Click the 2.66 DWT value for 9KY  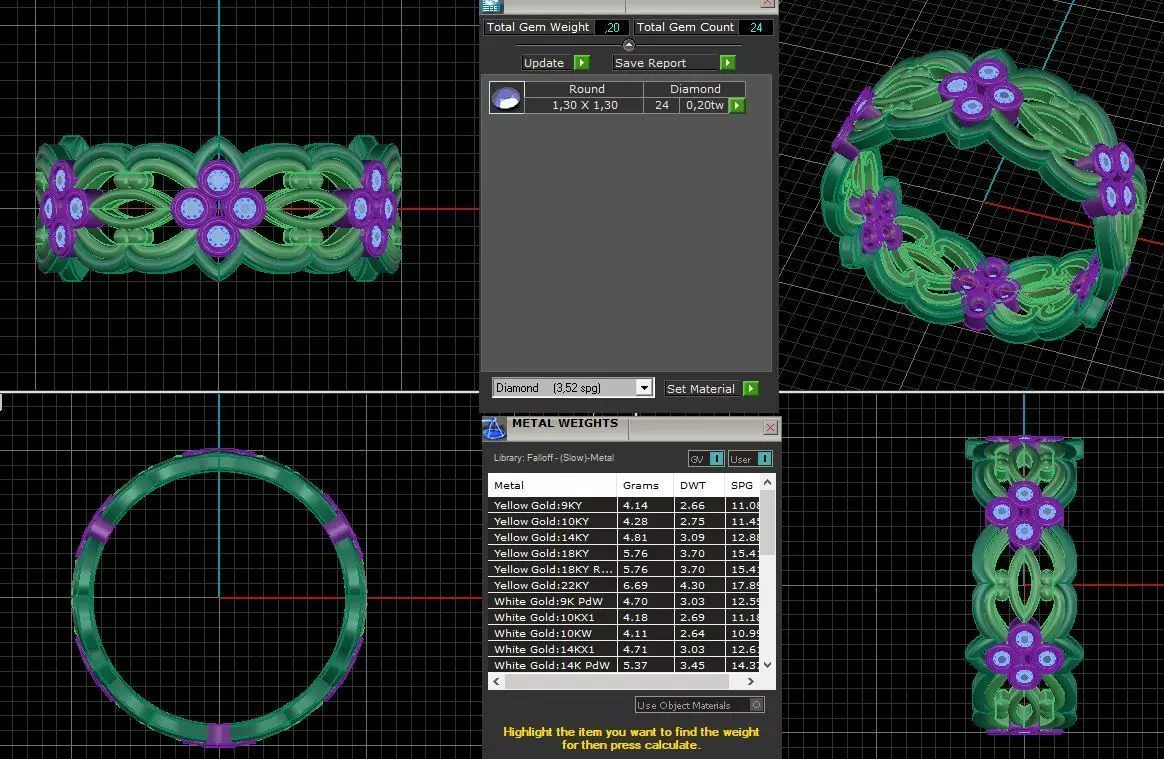tap(699, 505)
